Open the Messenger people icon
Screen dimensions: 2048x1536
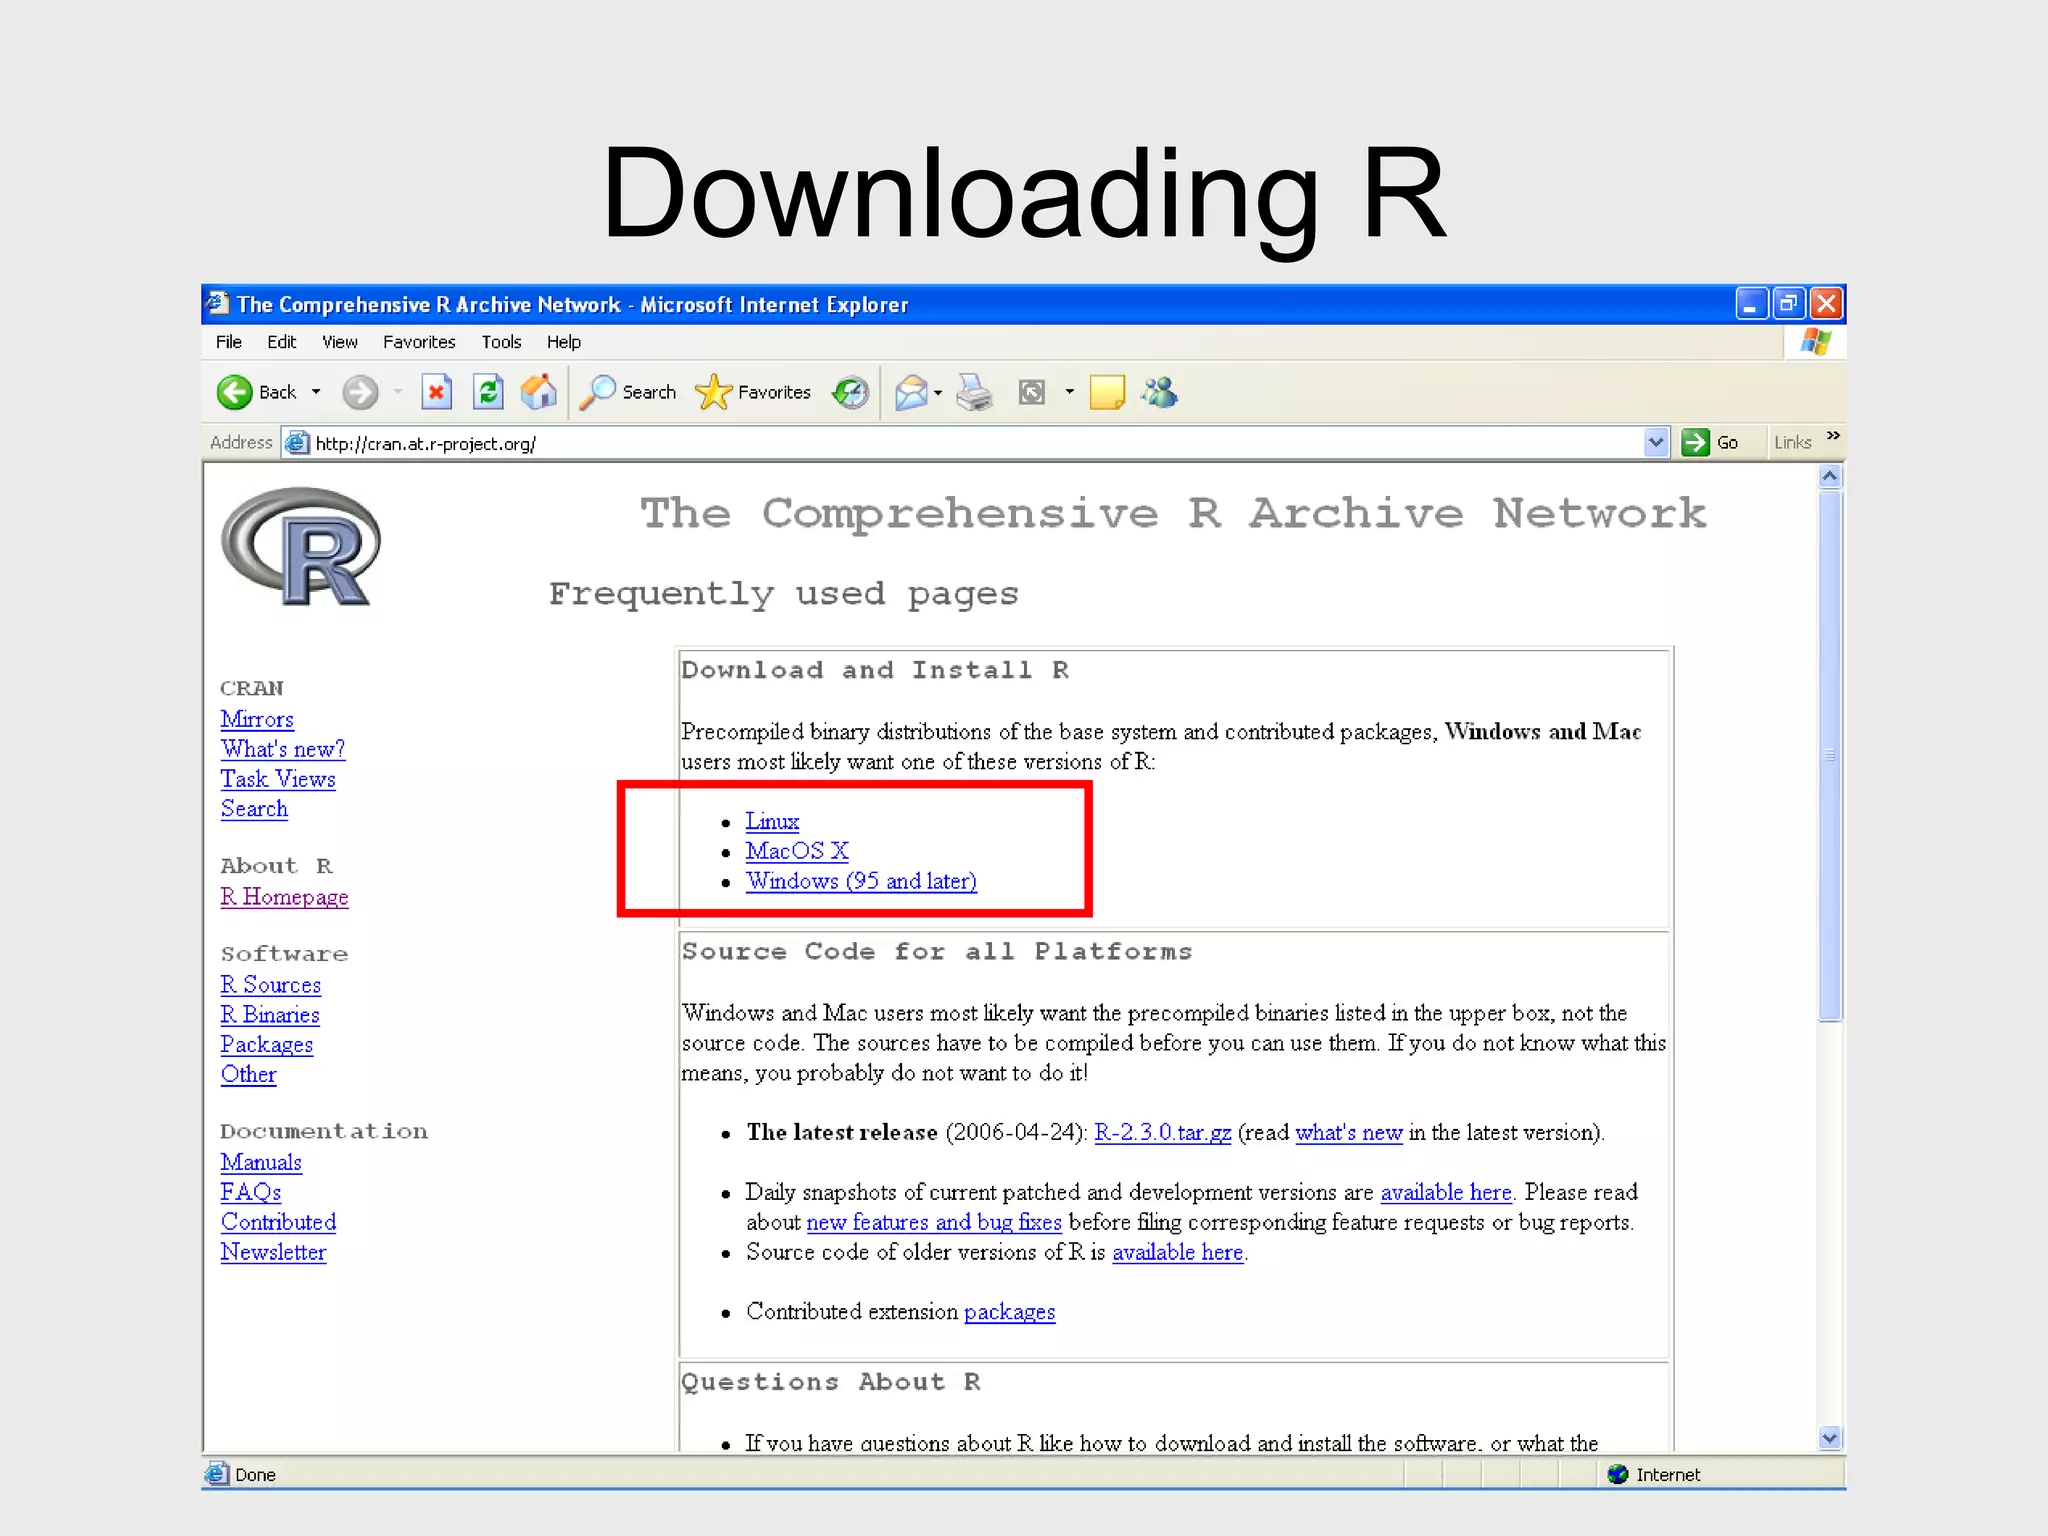[x=1160, y=392]
